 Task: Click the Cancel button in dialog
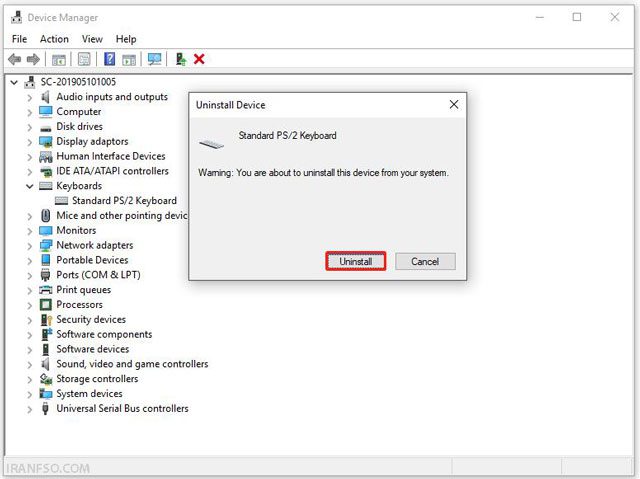(x=425, y=261)
